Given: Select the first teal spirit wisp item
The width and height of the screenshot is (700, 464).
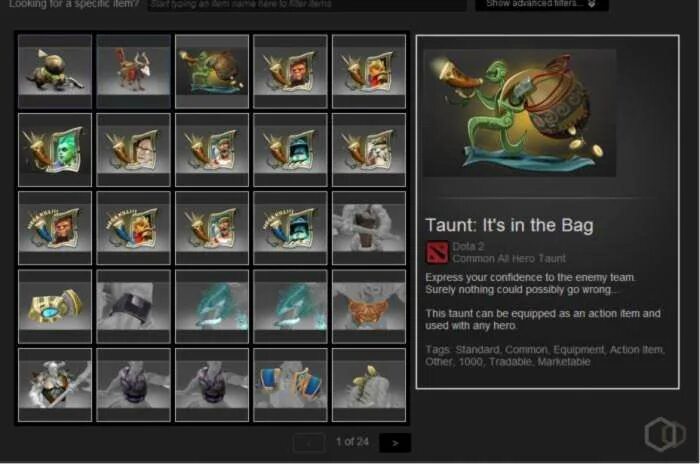Looking at the screenshot, I should click(x=212, y=306).
